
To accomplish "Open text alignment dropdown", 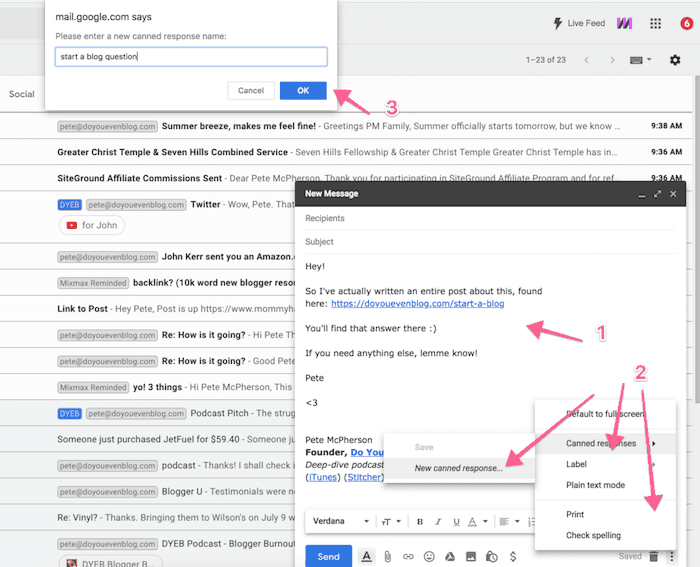I will [x=509, y=521].
